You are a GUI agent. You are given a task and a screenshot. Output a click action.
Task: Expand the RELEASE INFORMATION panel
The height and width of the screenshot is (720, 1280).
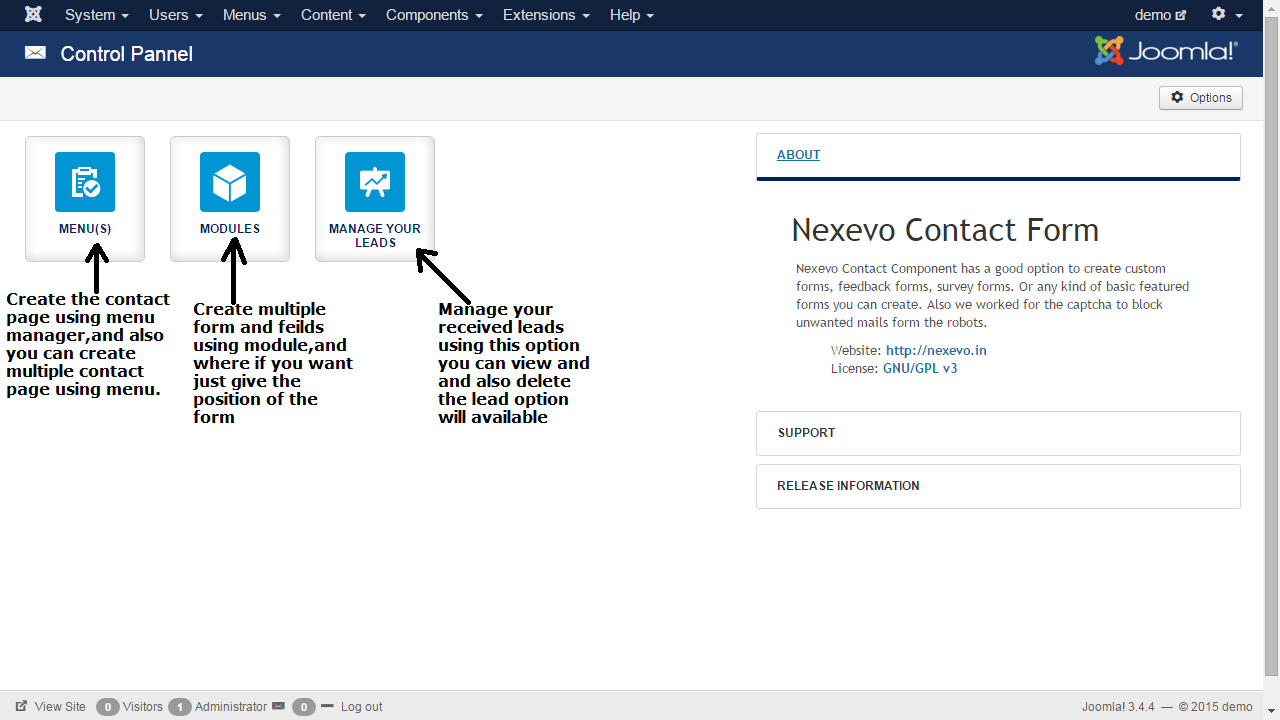pyautogui.click(x=998, y=486)
